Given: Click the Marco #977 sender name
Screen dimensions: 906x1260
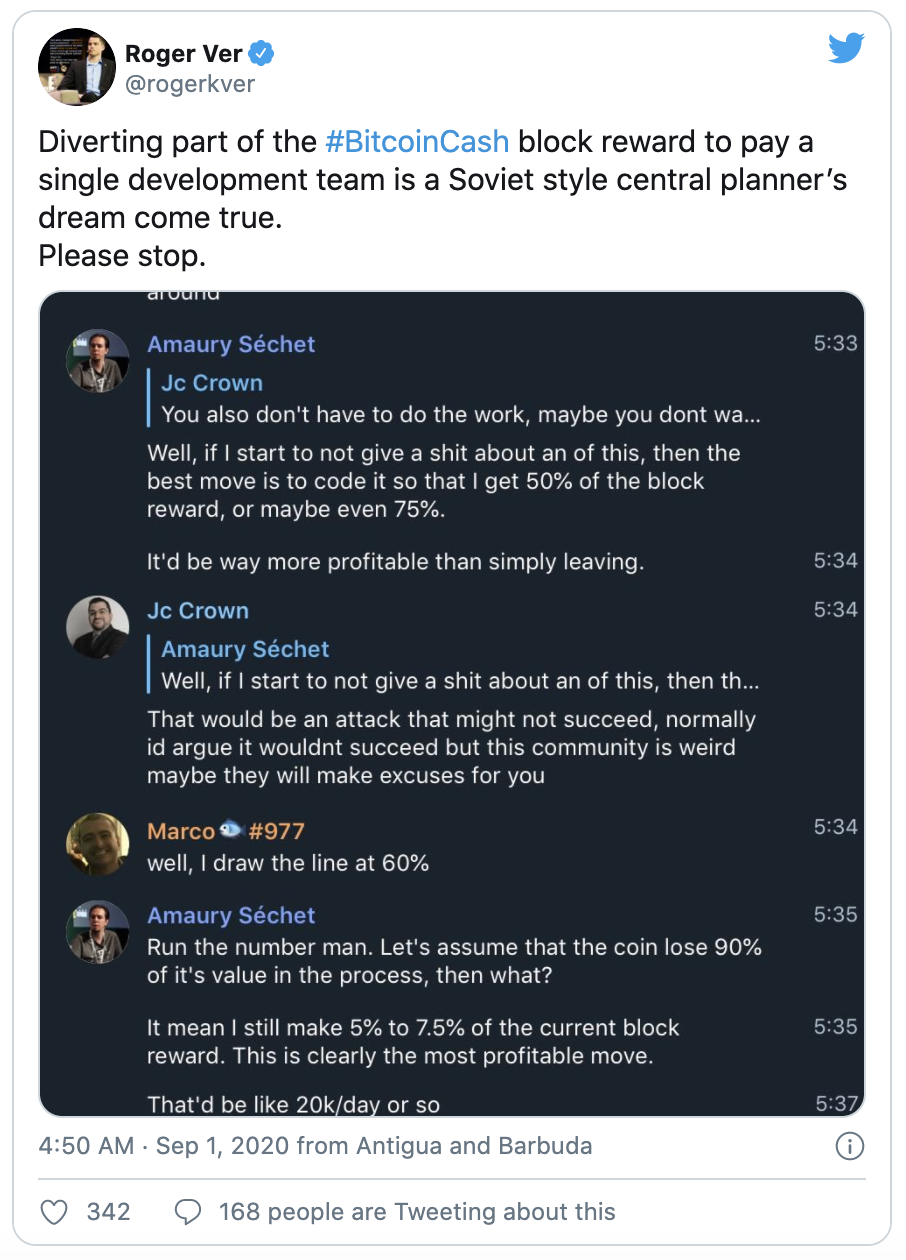Looking at the screenshot, I should [x=226, y=831].
